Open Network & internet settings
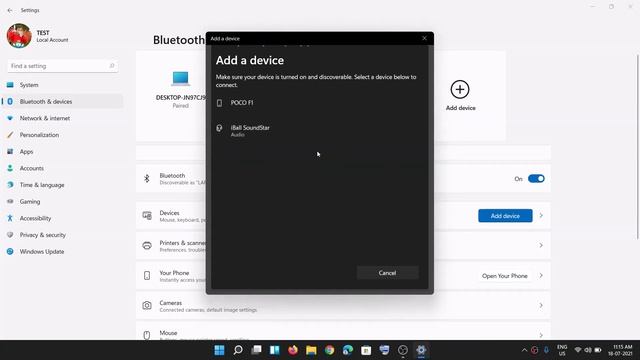The width and height of the screenshot is (640, 360). tap(62, 118)
